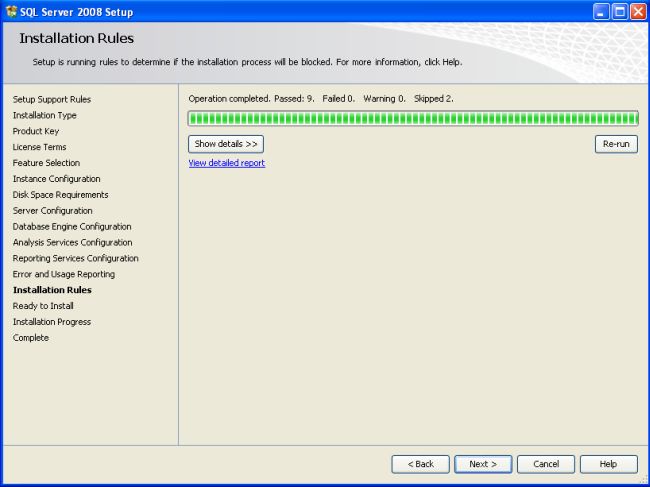Select Product Key step
The image size is (650, 487).
pos(36,131)
